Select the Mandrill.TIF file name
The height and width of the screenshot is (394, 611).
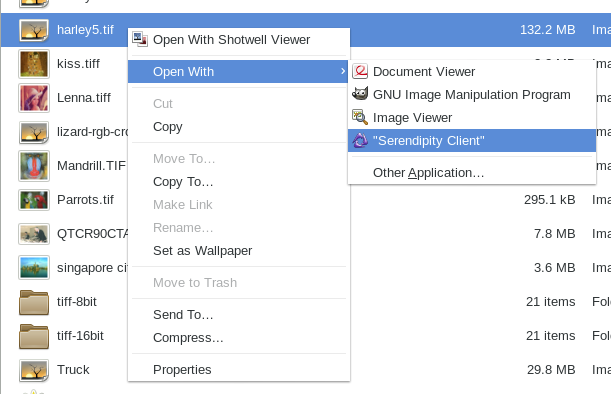[x=92, y=166]
